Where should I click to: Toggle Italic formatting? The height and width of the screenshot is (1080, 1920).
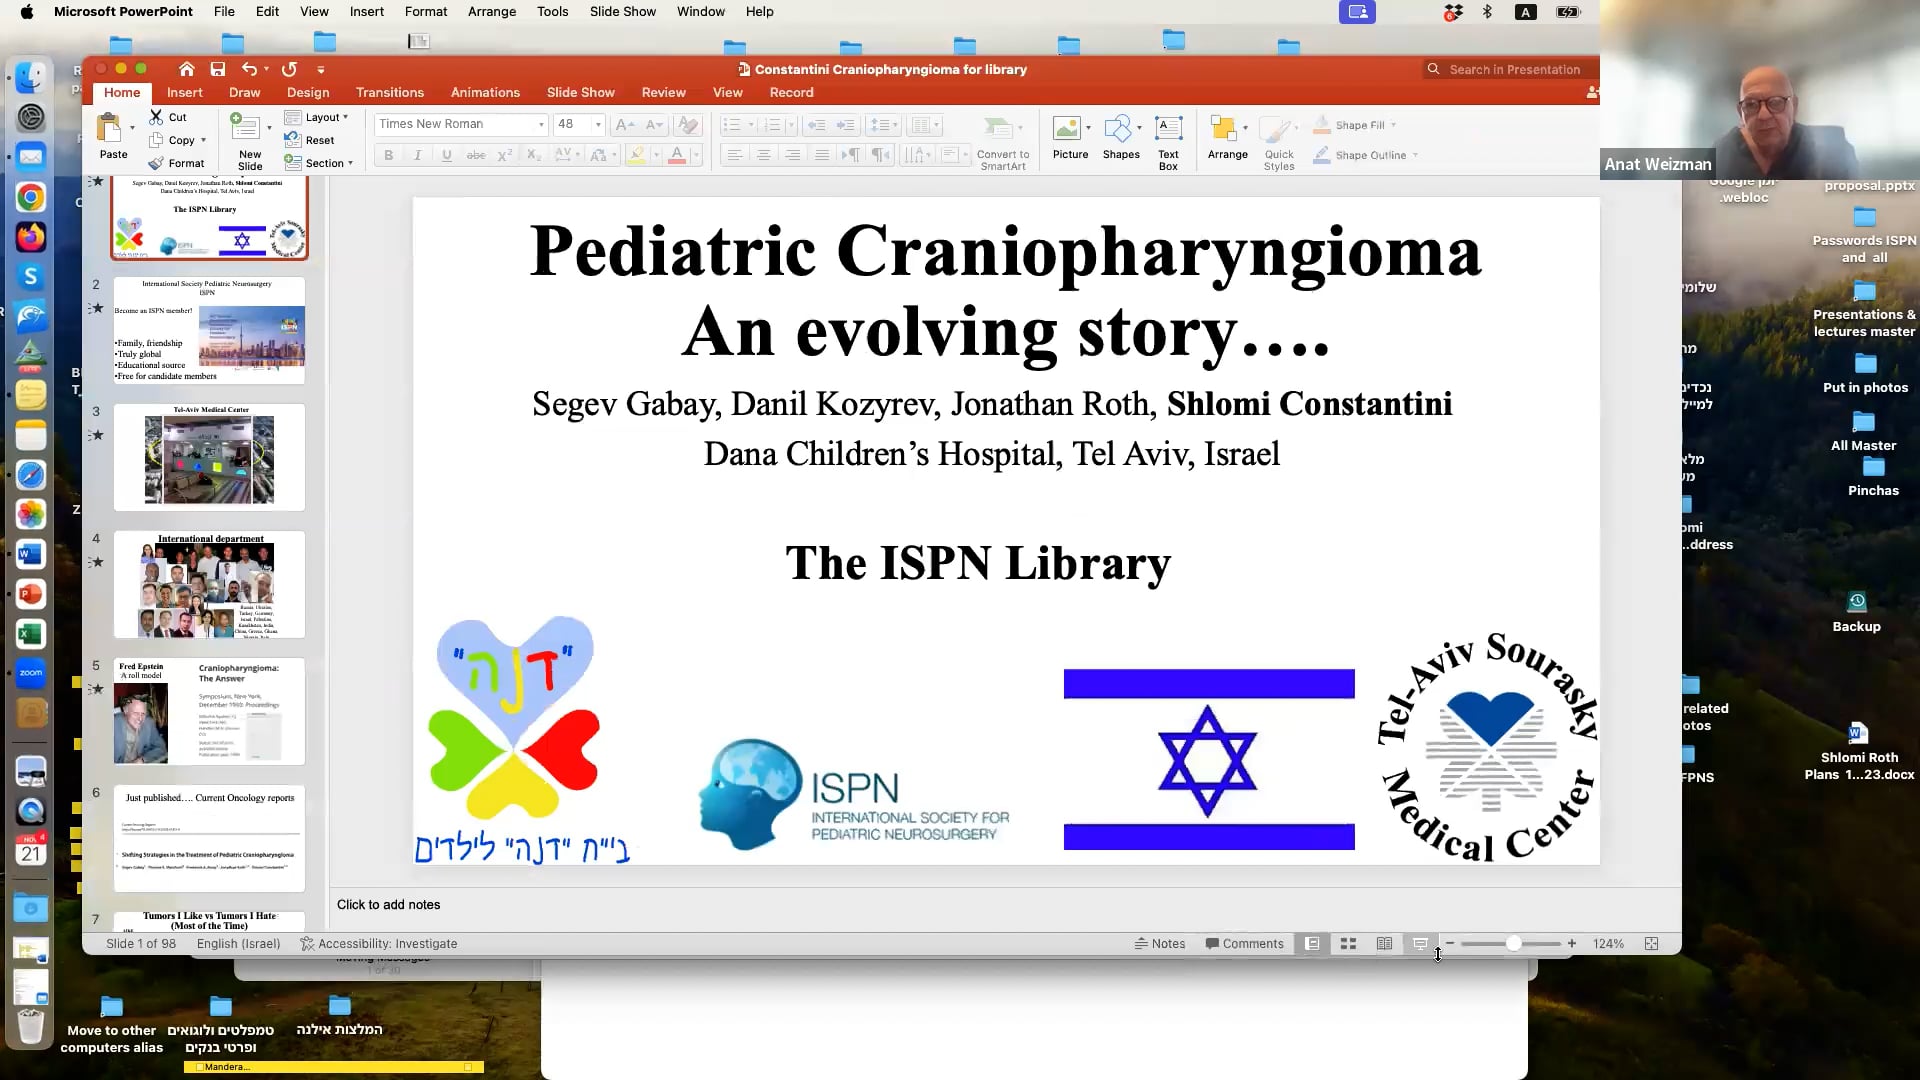pos(417,155)
